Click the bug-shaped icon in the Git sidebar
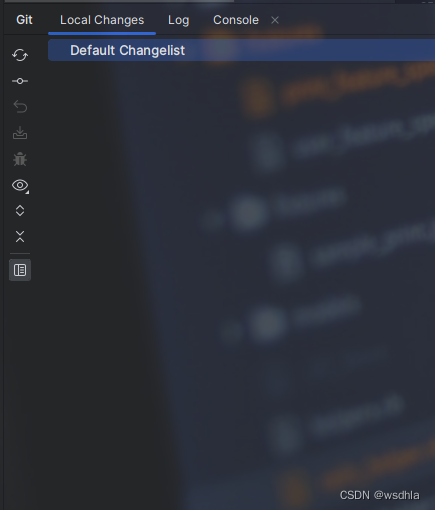This screenshot has width=435, height=510. click(x=20, y=159)
